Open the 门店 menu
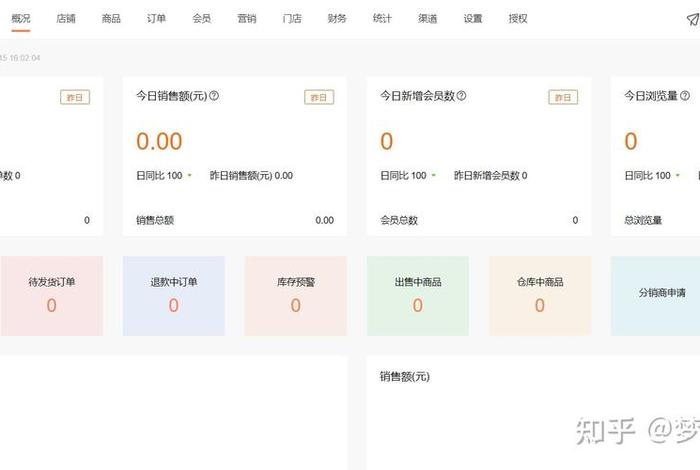 tap(292, 18)
